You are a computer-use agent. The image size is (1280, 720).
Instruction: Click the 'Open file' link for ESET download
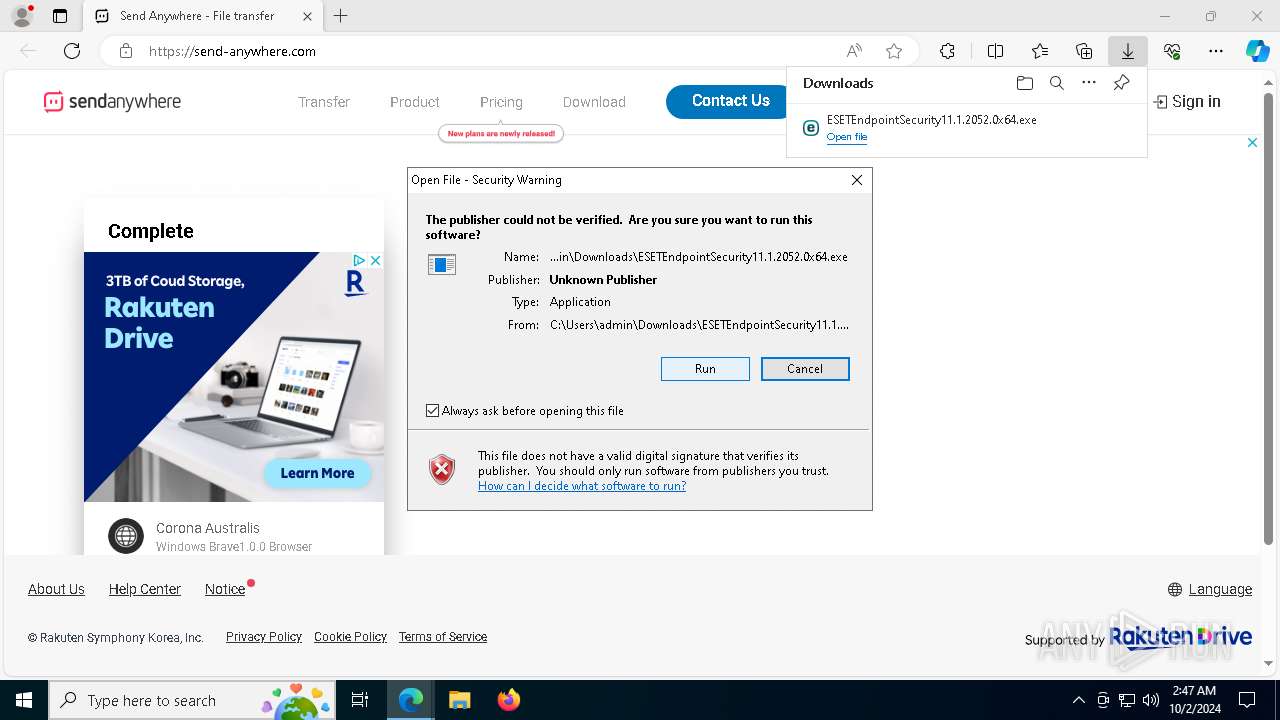[x=846, y=137]
